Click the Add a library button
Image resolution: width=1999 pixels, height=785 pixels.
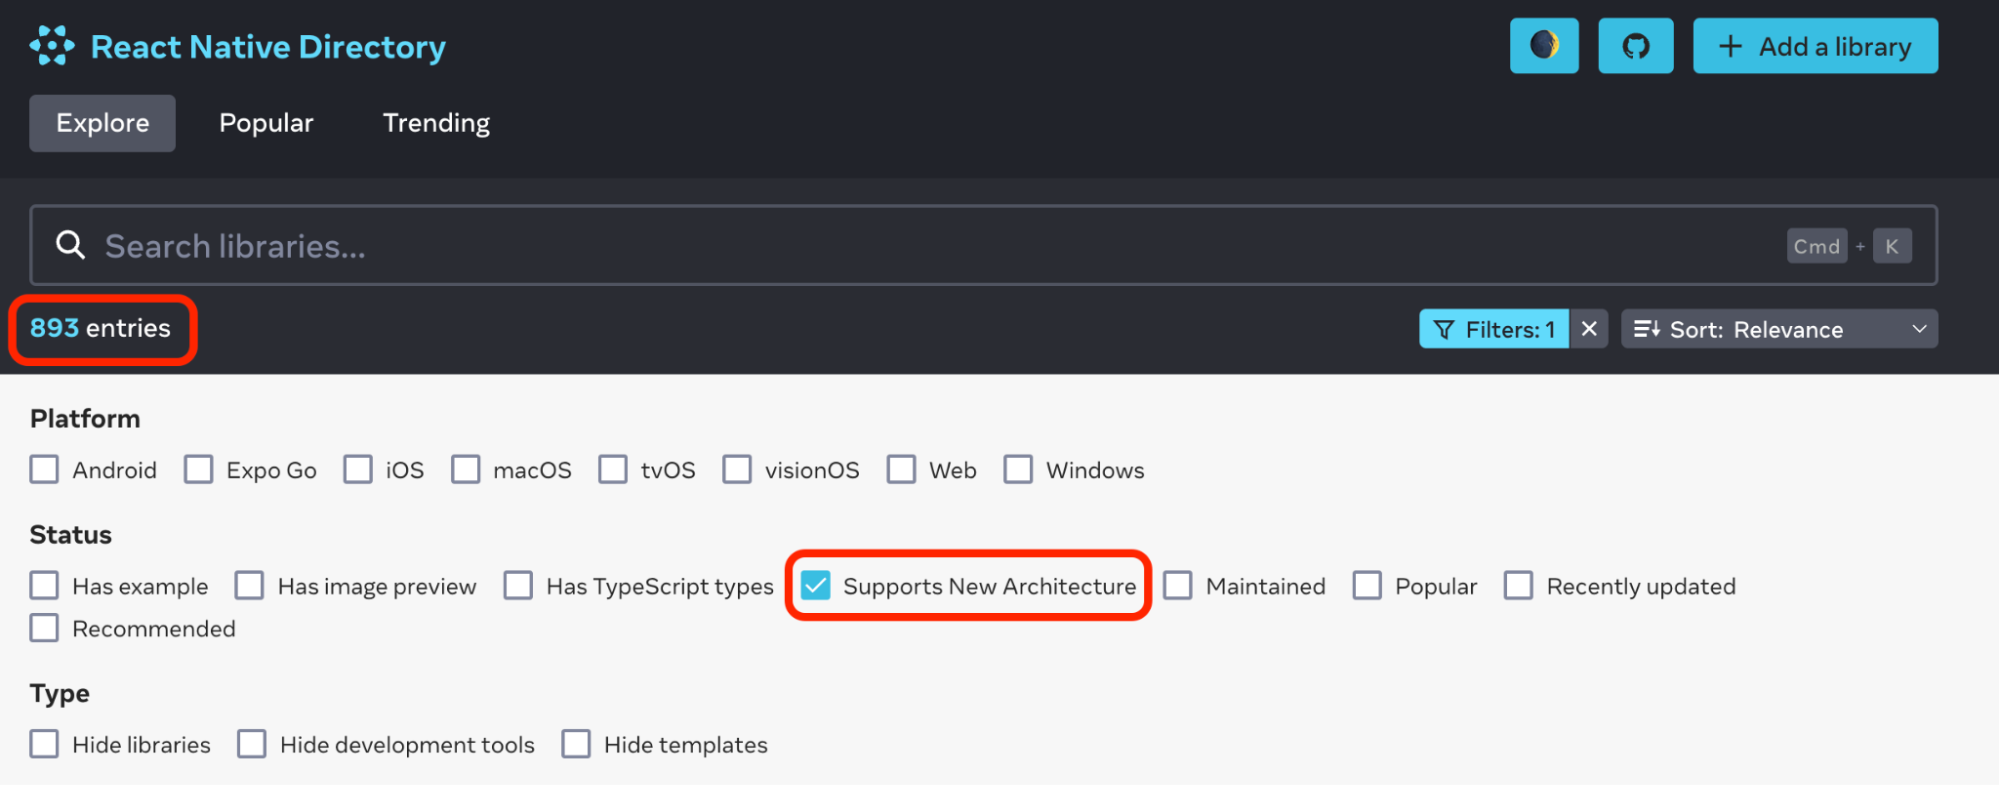click(x=1815, y=46)
